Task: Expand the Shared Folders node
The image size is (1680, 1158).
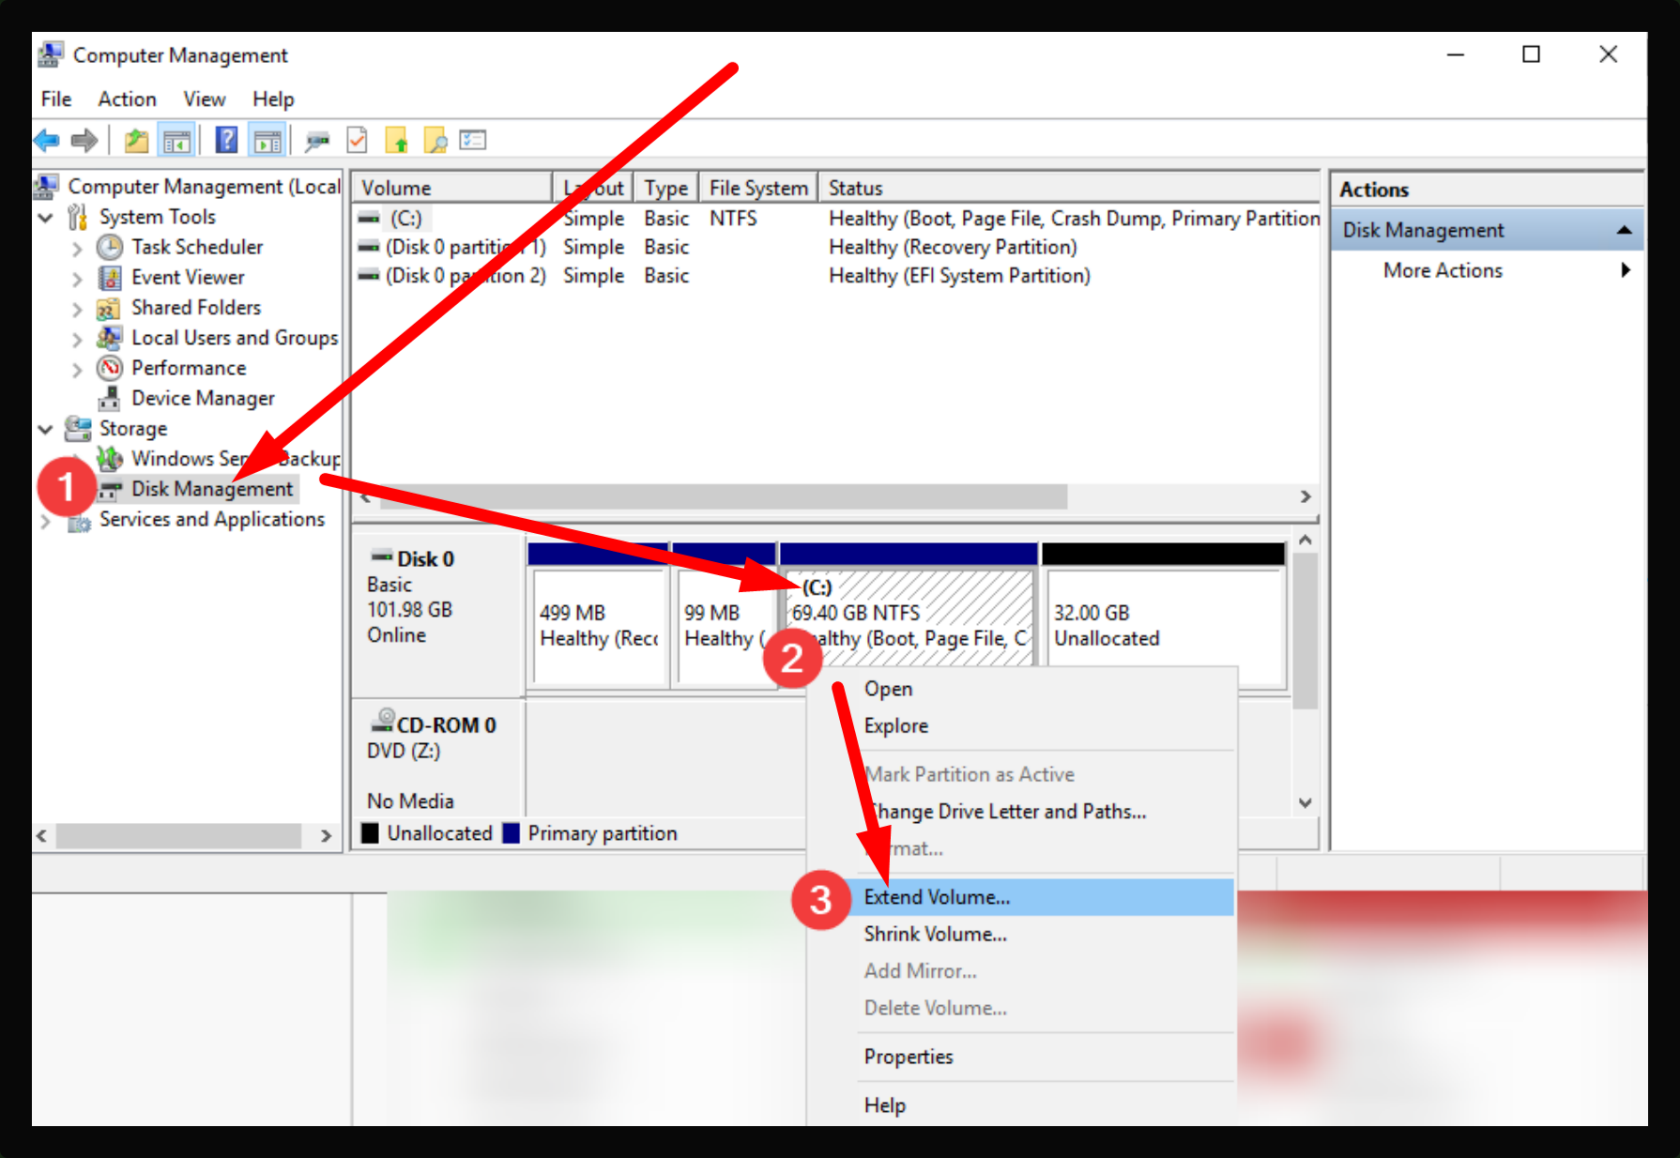Action: click(x=78, y=309)
